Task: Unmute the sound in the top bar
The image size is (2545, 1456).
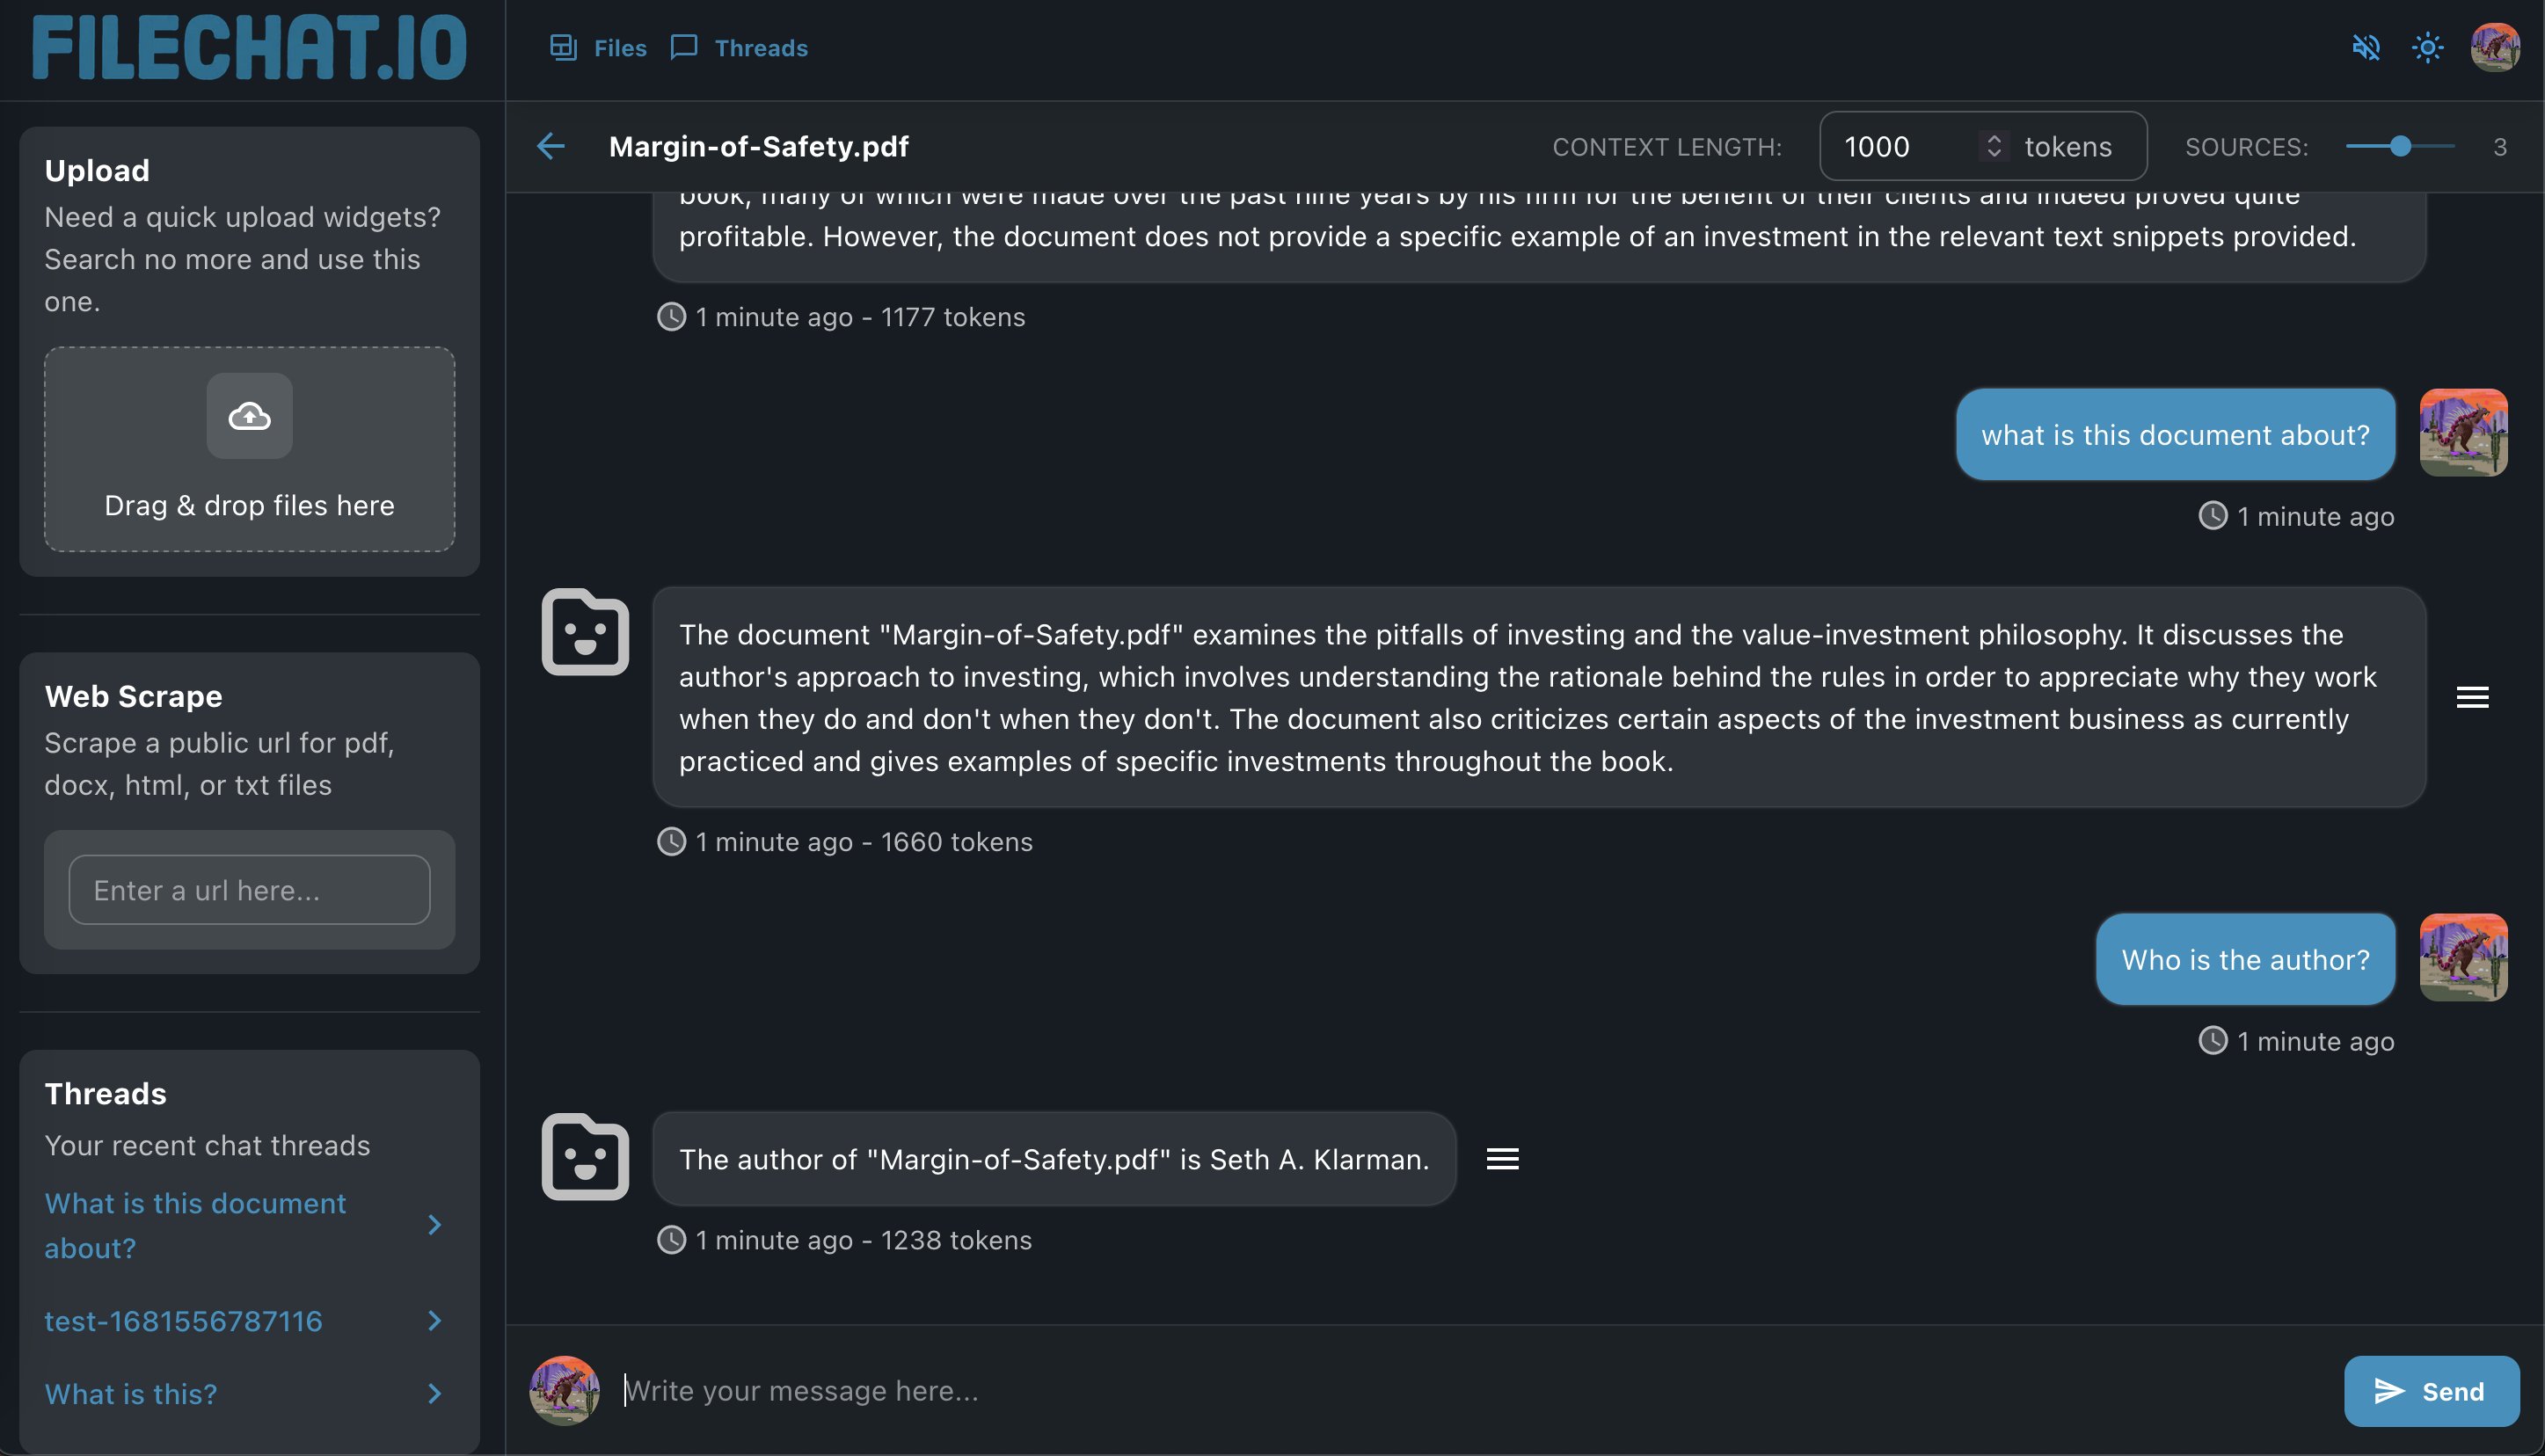Action: 2366,47
